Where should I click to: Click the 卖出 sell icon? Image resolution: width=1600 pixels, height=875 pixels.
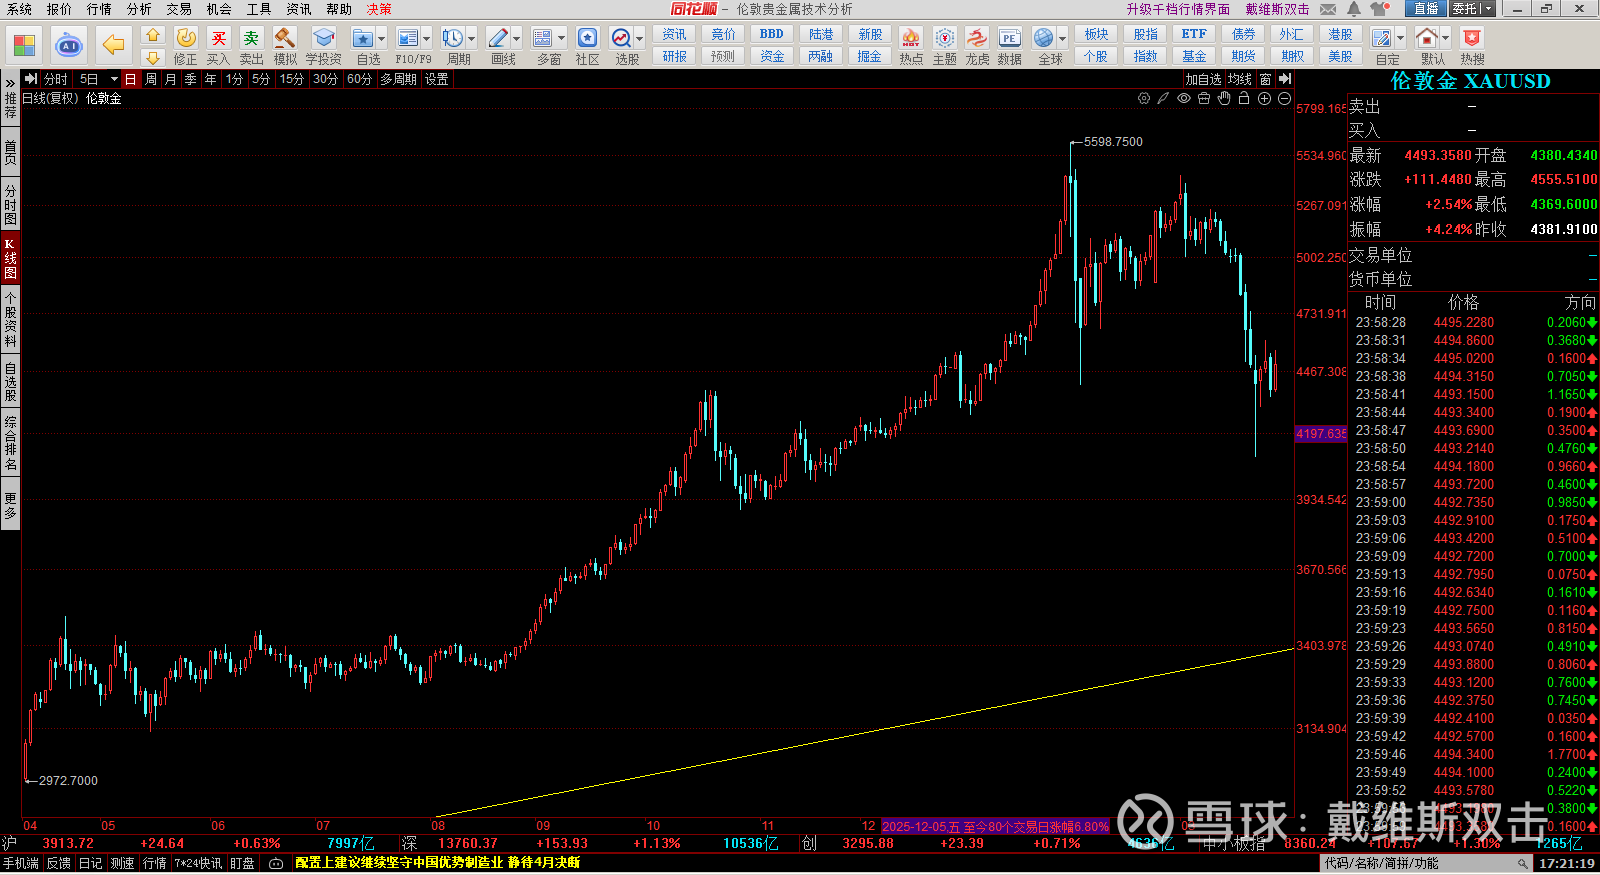251,38
